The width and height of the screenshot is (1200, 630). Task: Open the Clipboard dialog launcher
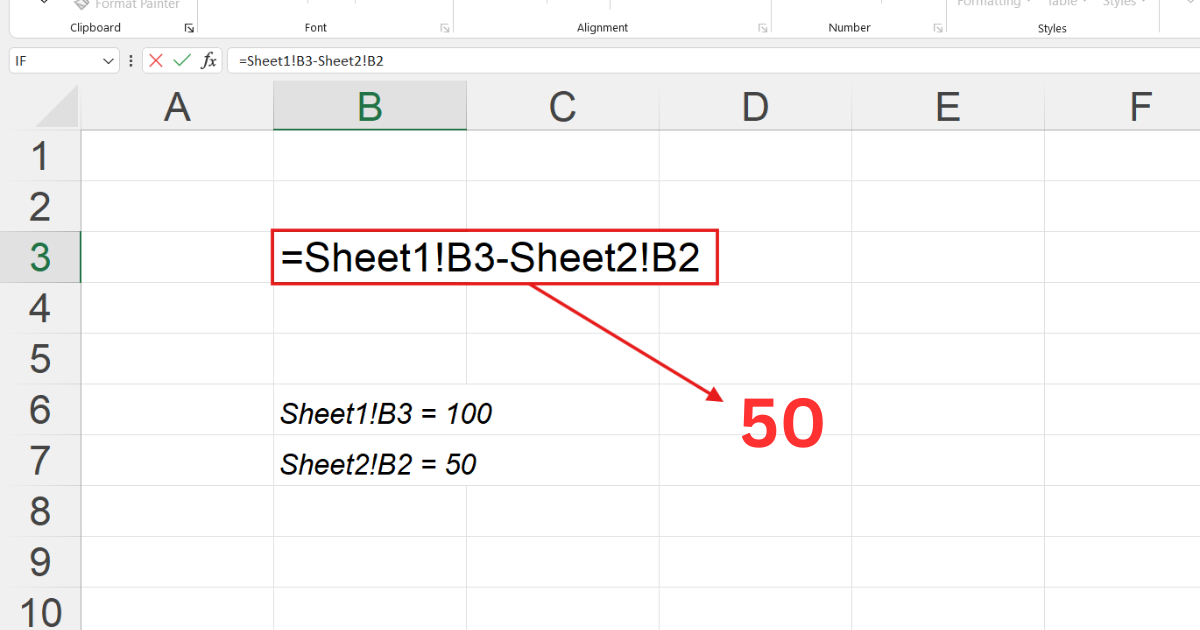(x=189, y=28)
